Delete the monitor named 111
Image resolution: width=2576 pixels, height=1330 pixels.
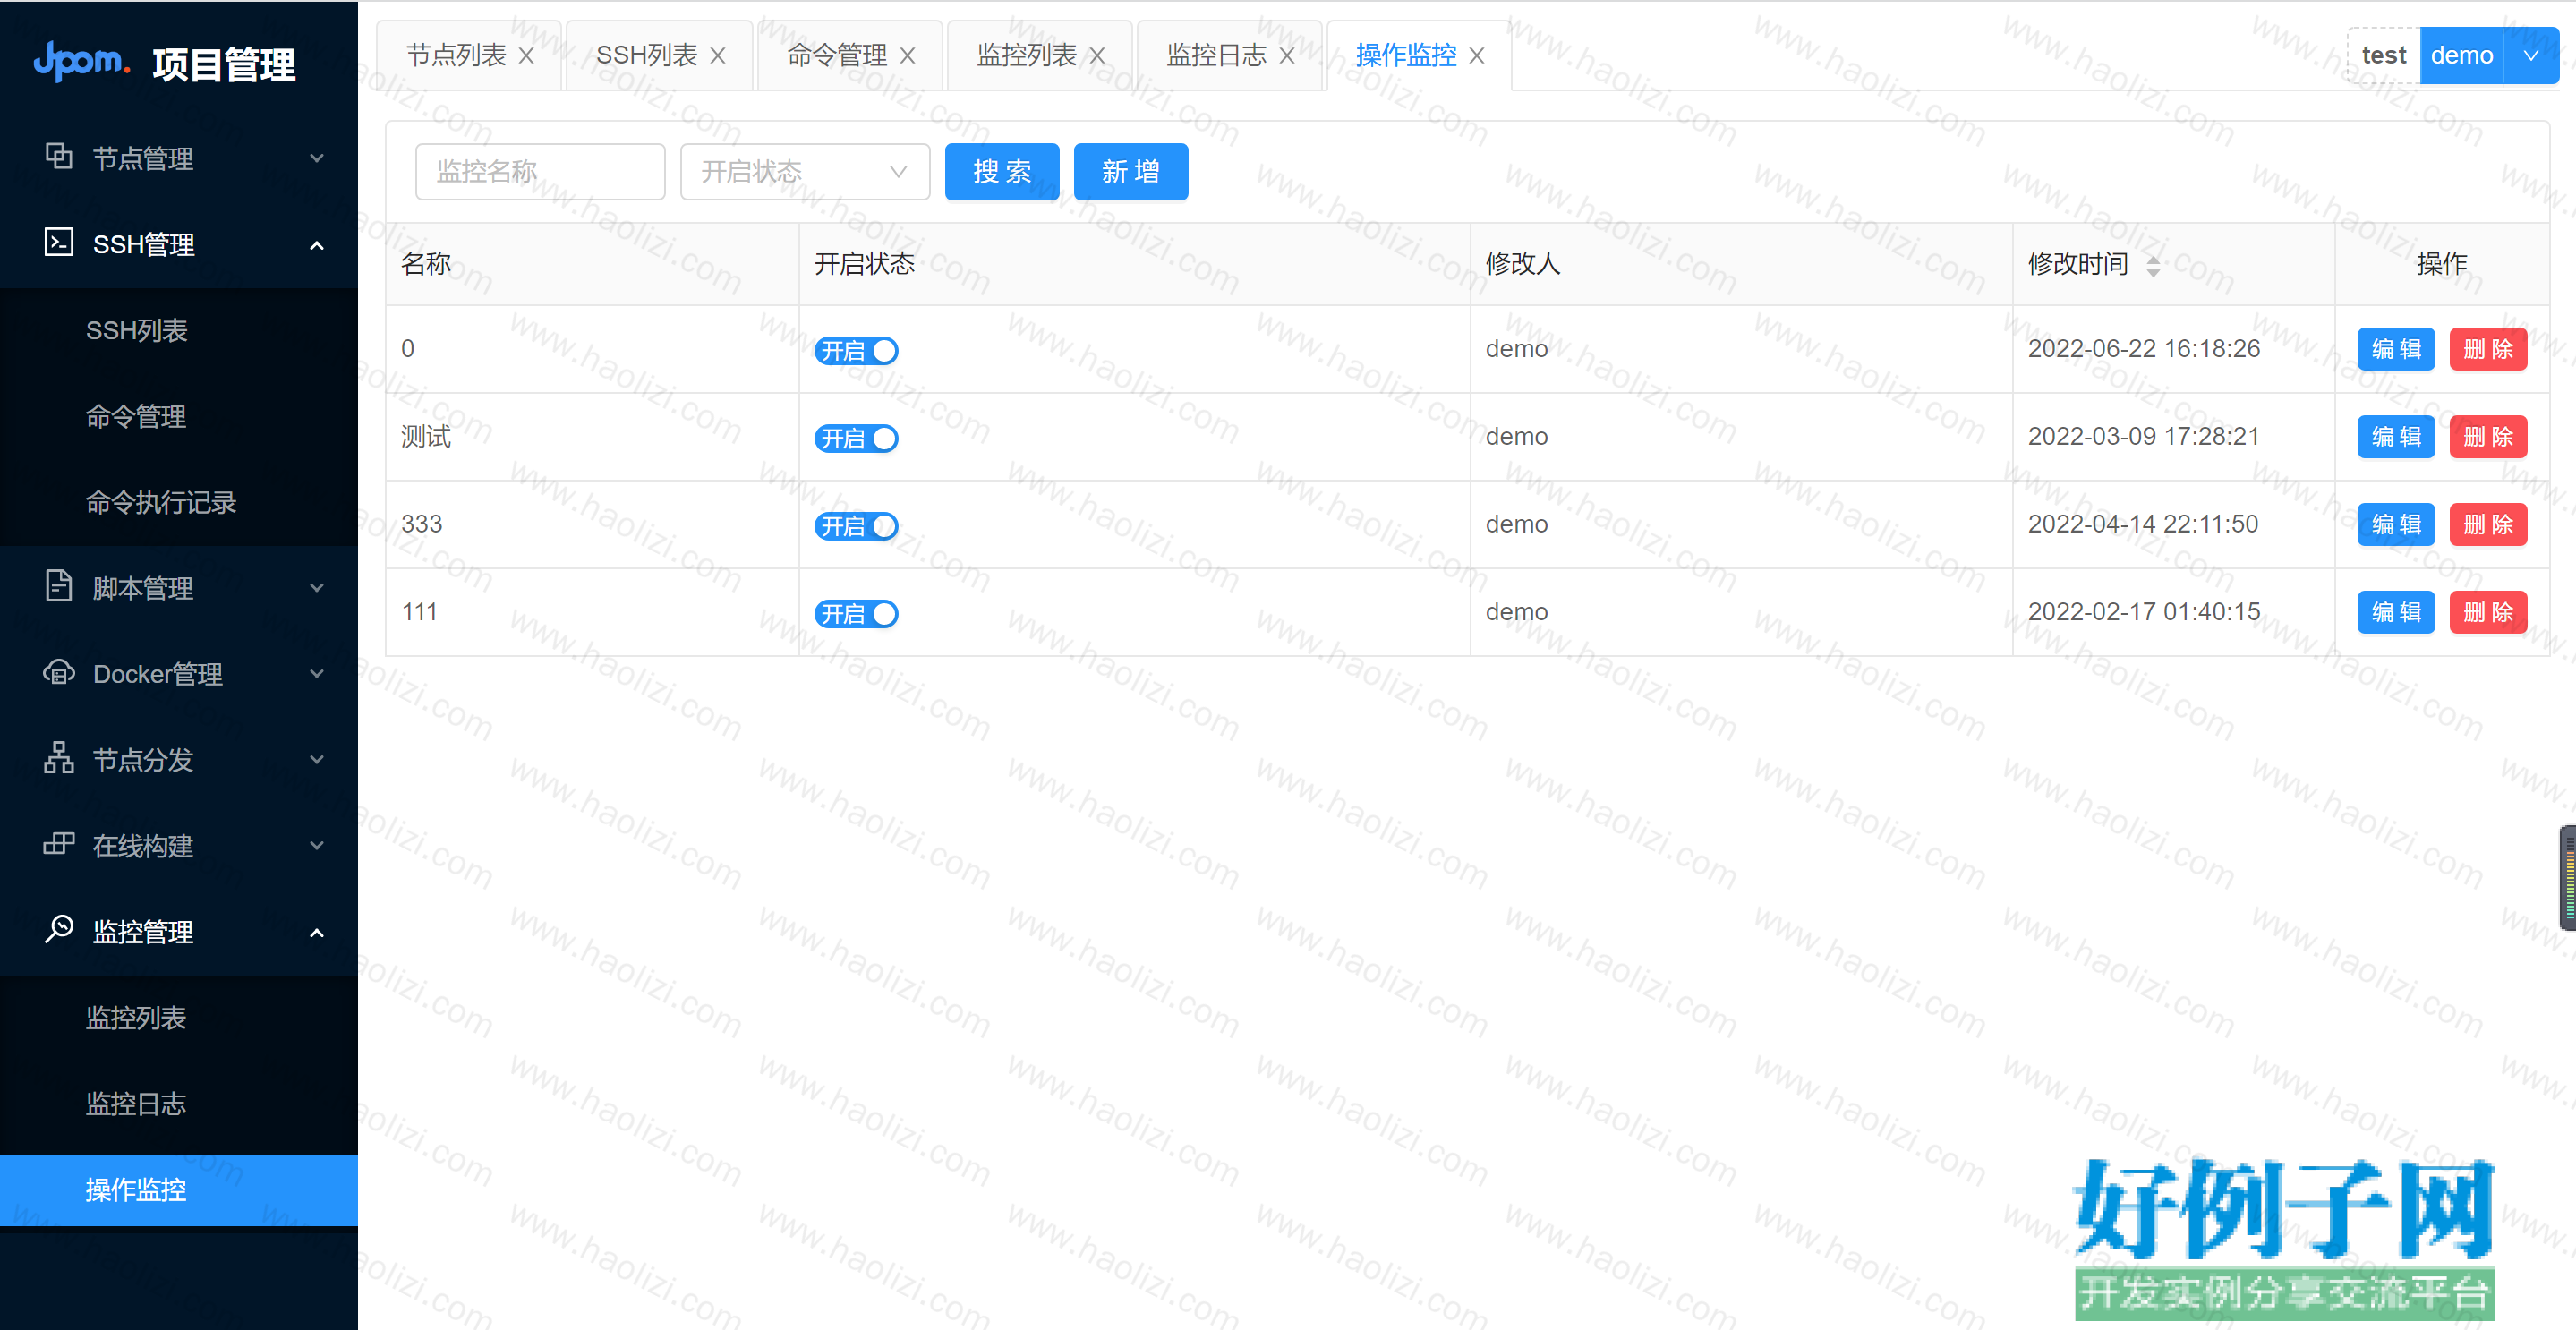pyautogui.click(x=2488, y=612)
